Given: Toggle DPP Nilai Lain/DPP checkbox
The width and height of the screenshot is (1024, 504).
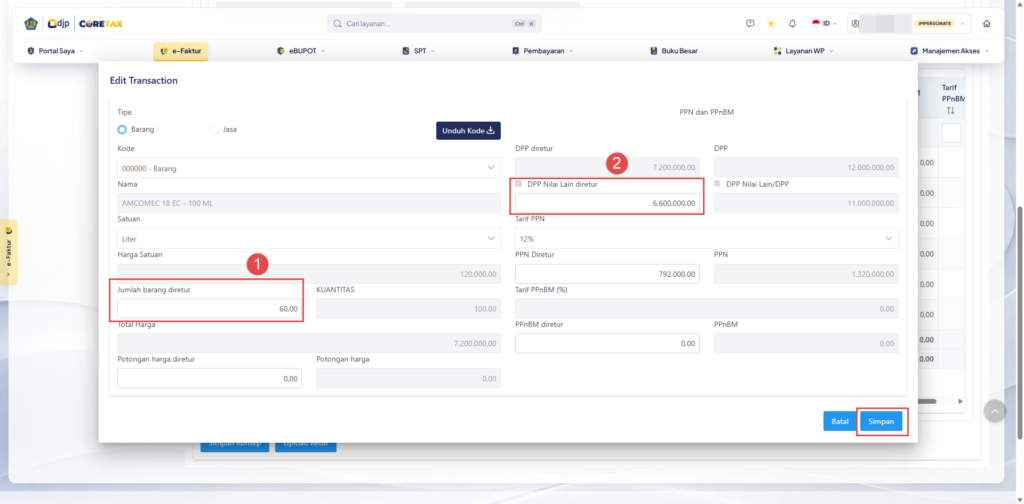Looking at the screenshot, I should point(718,184).
